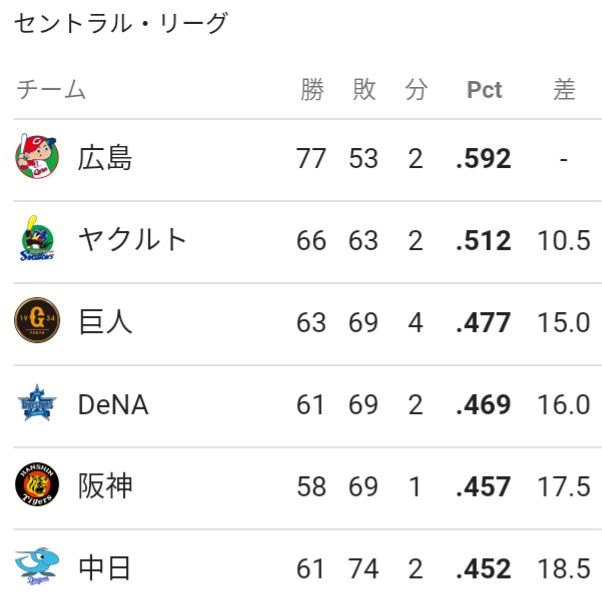Click the Hanshin Tigers logo
The height and width of the screenshot is (603, 602).
click(37, 484)
